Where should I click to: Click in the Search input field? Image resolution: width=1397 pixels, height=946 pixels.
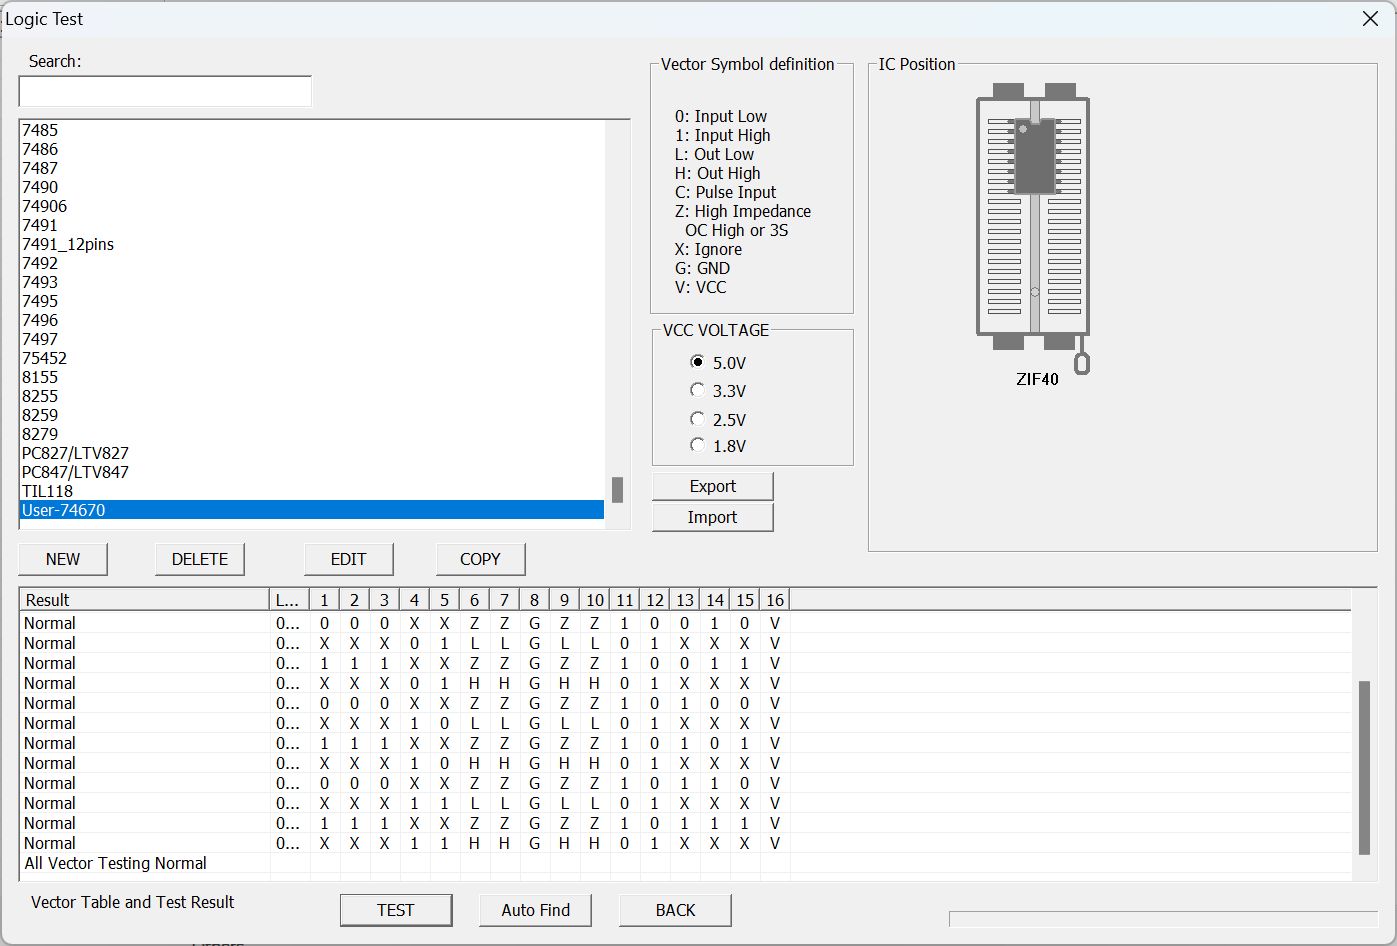165,91
